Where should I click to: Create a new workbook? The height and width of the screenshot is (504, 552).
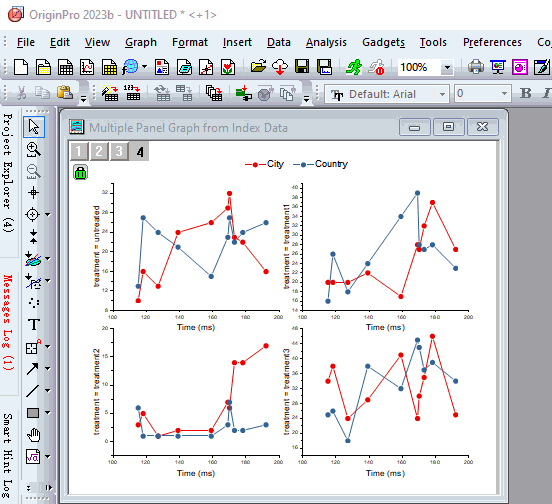(65, 67)
